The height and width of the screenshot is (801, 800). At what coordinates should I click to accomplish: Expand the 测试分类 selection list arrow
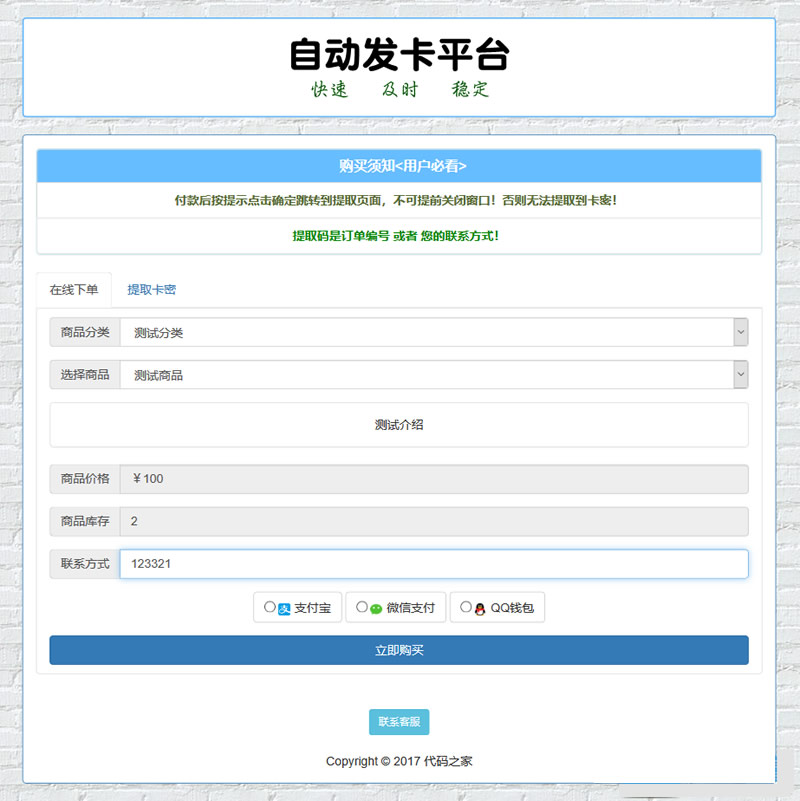tap(740, 331)
